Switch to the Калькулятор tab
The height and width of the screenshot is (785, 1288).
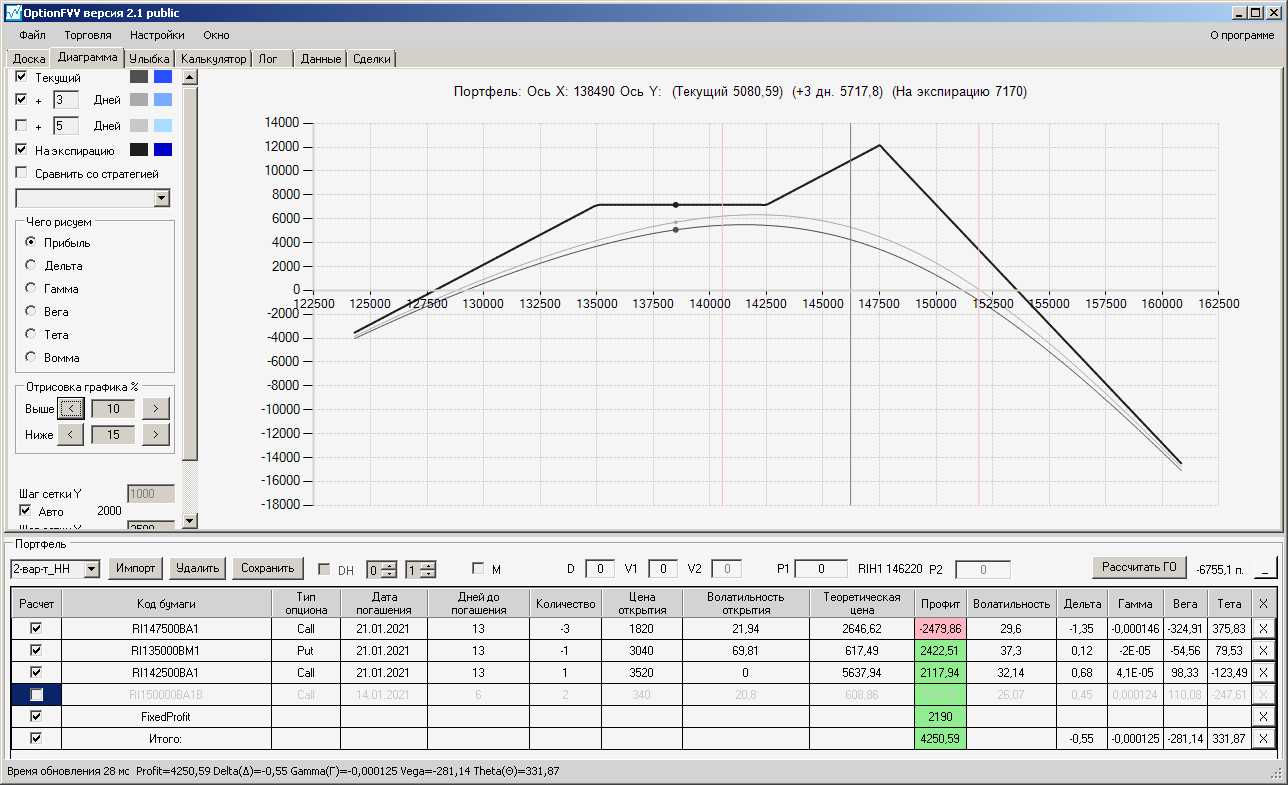point(213,59)
